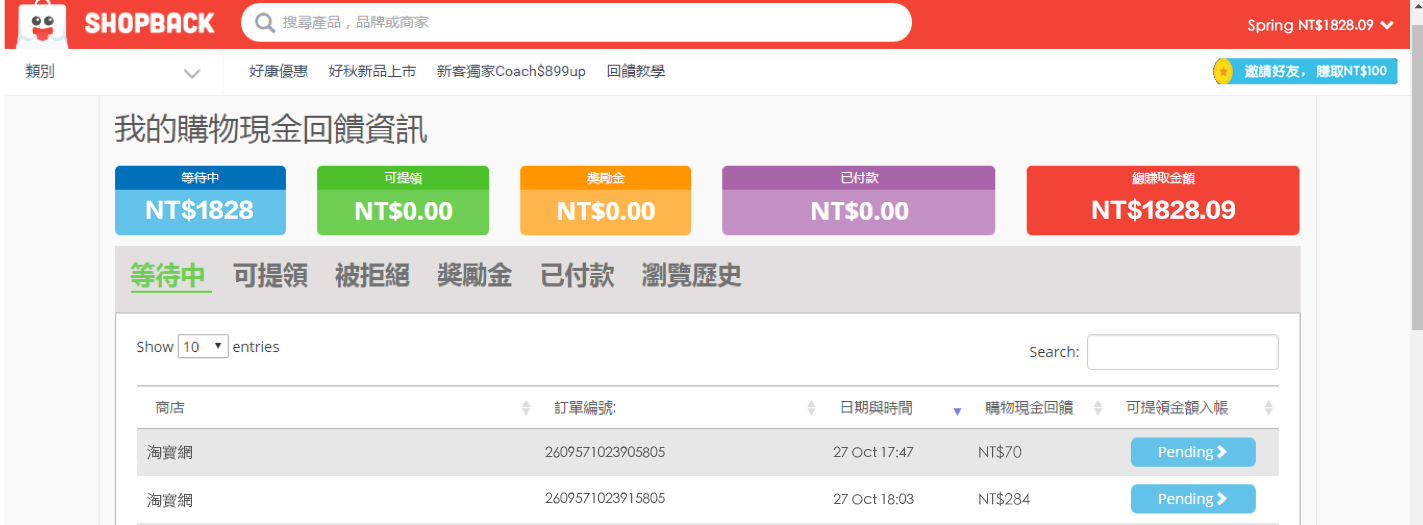Viewport: 1423px width, 525px height.
Task: Sort by 訂單編號 column
Action: (x=679, y=408)
